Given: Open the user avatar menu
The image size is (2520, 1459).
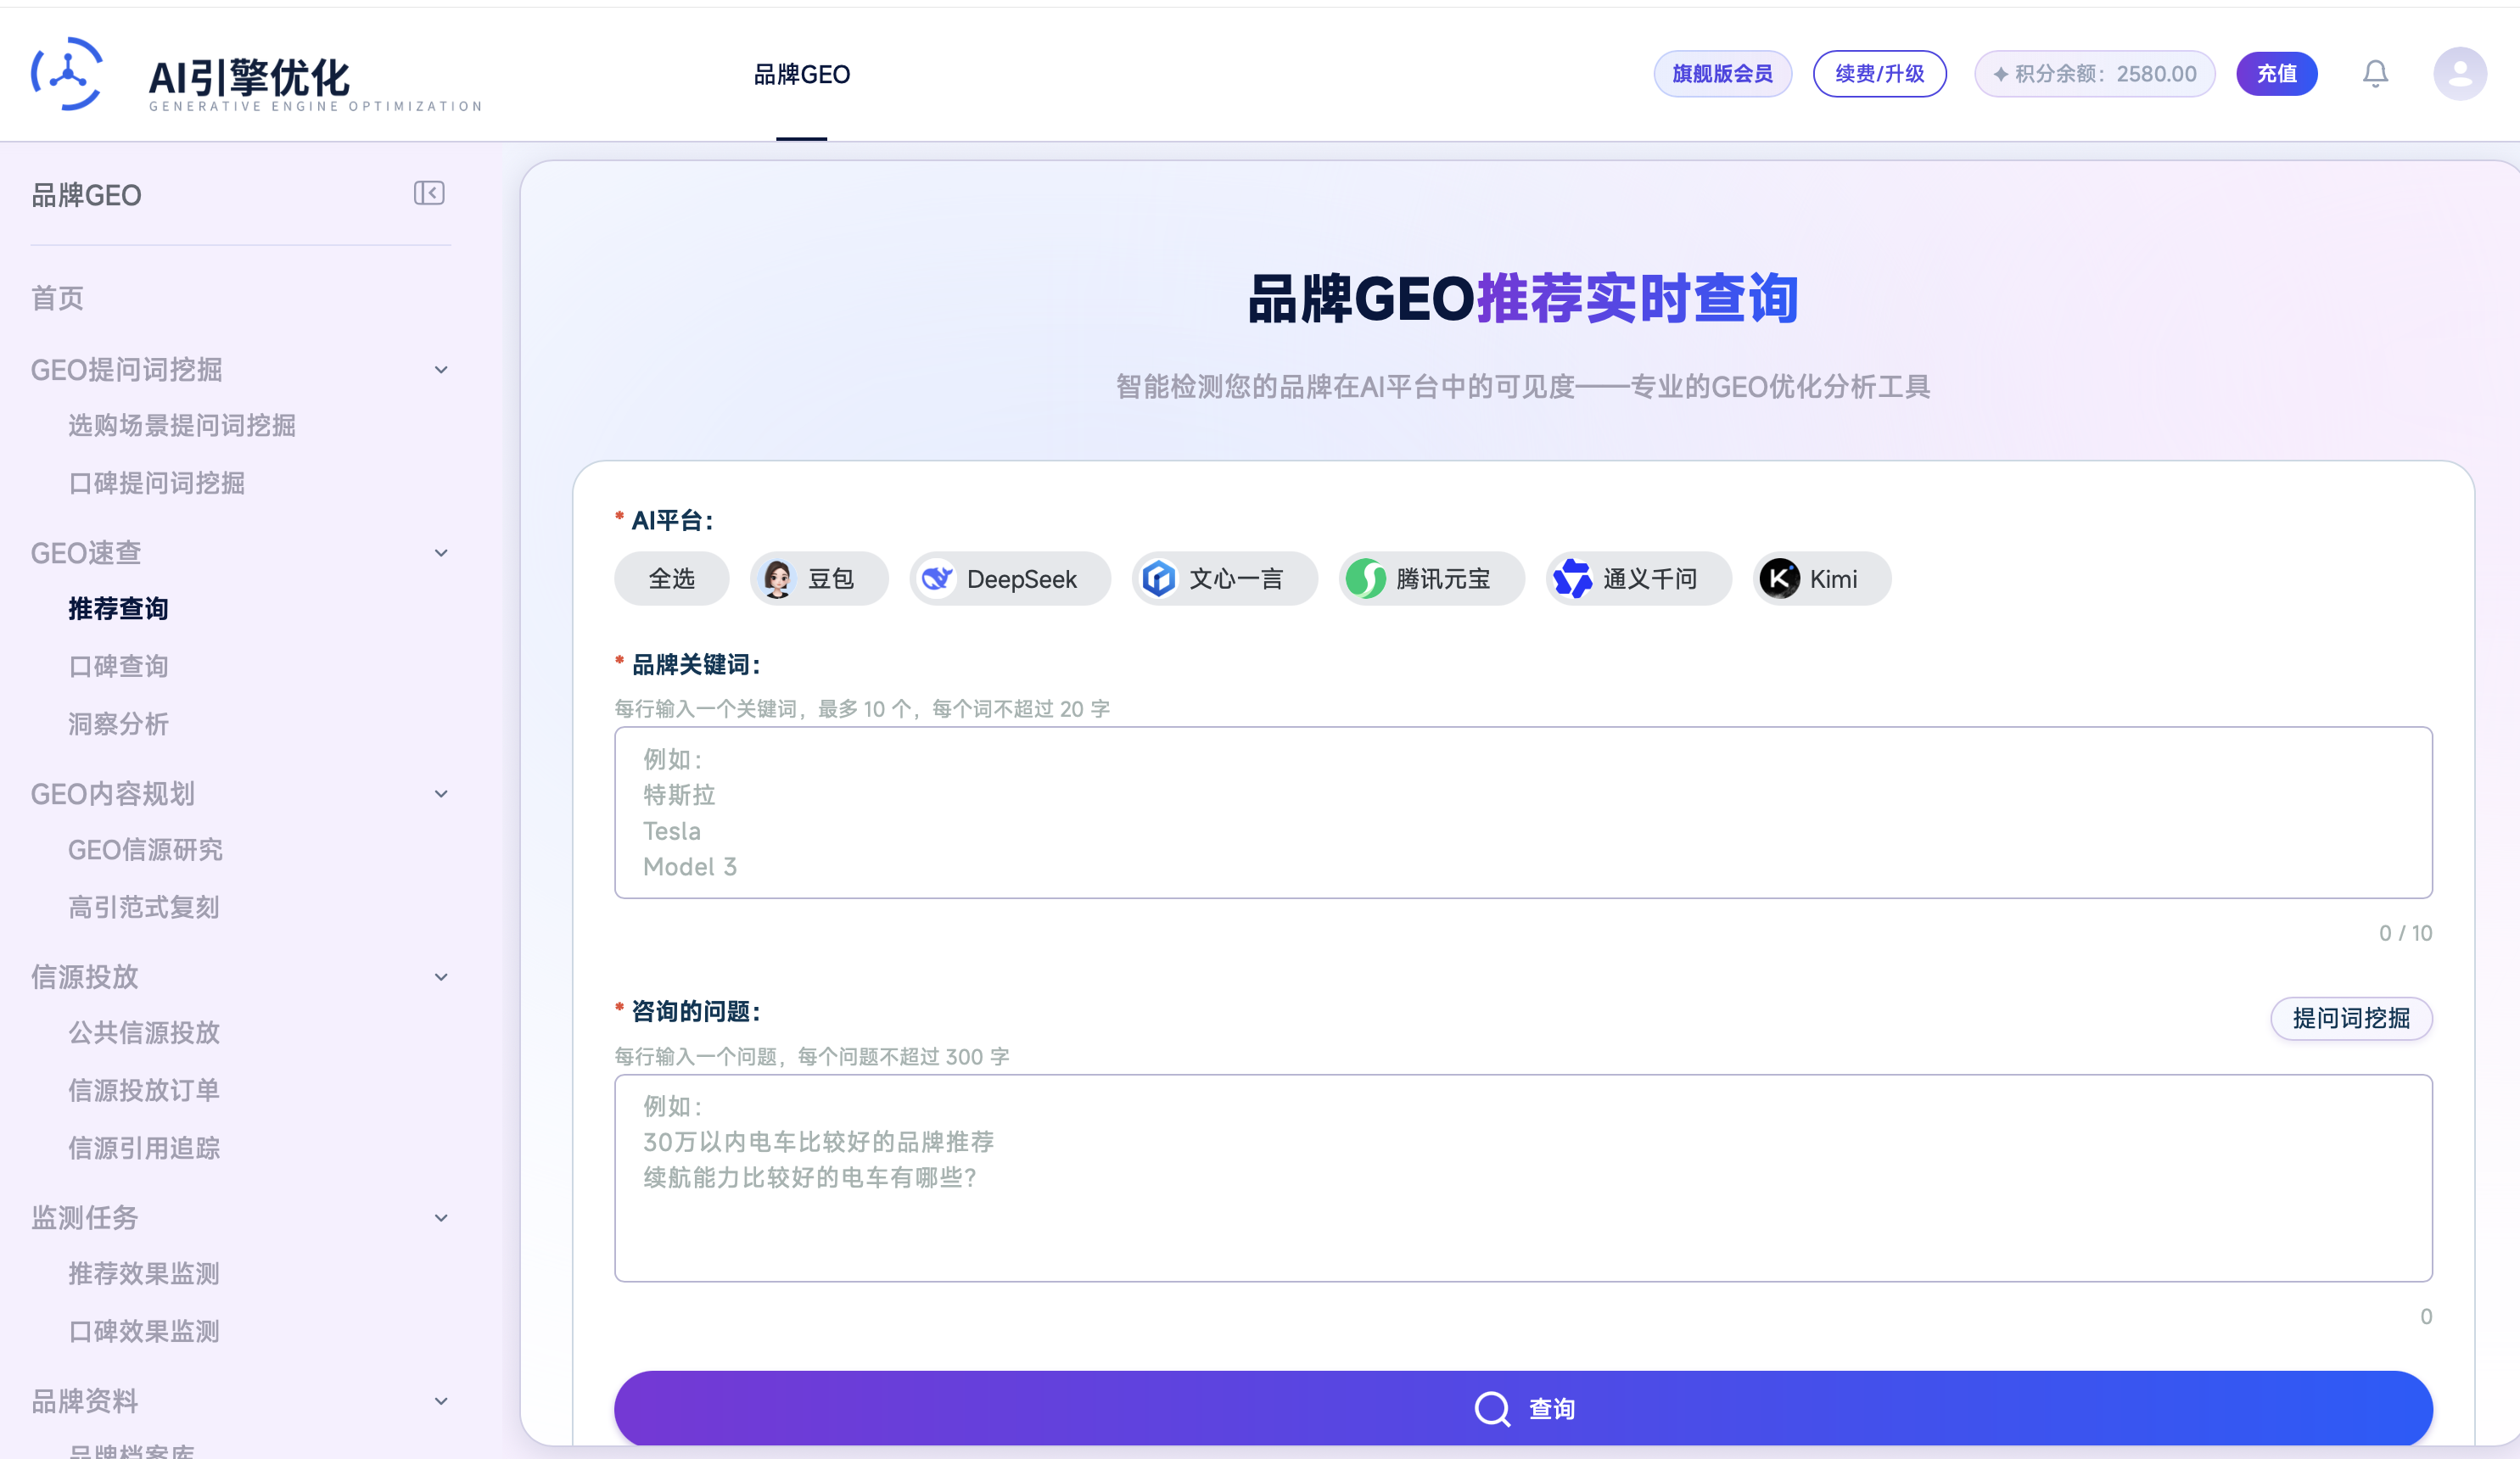Looking at the screenshot, I should [x=2459, y=74].
